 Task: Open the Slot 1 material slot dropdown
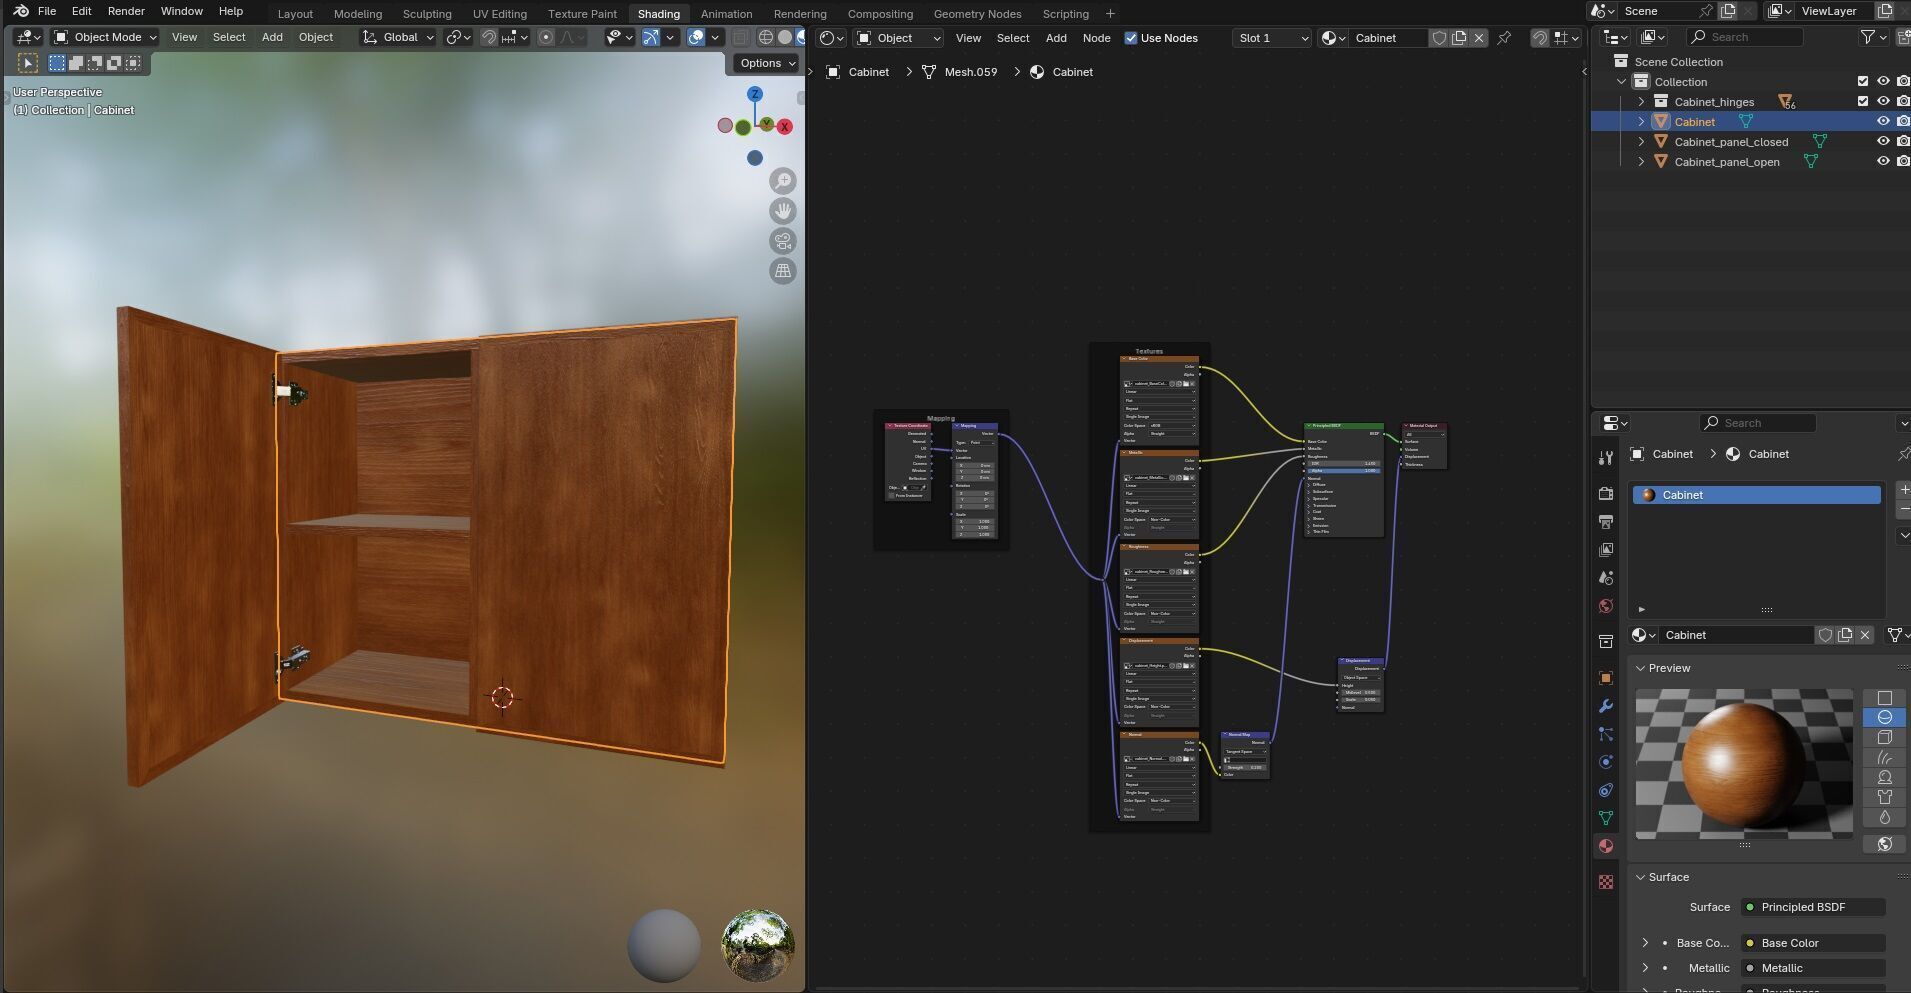click(1272, 38)
